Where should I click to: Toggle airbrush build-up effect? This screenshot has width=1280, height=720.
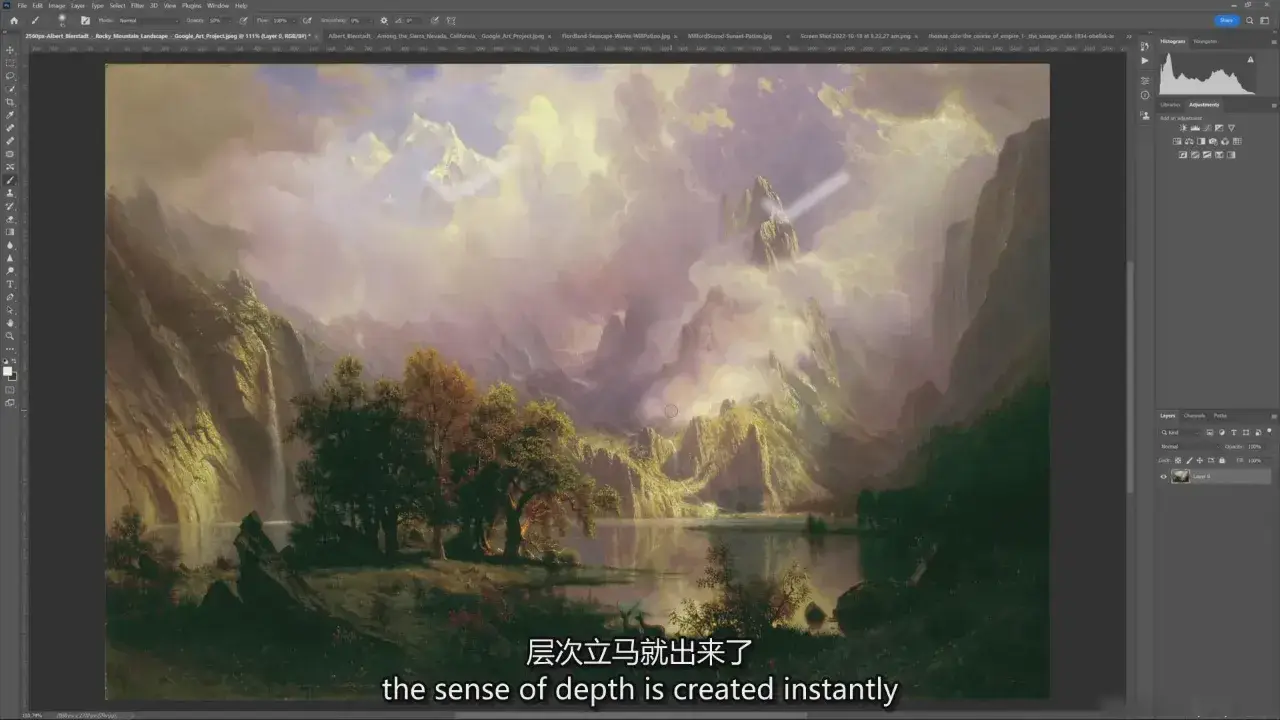click(x=307, y=20)
